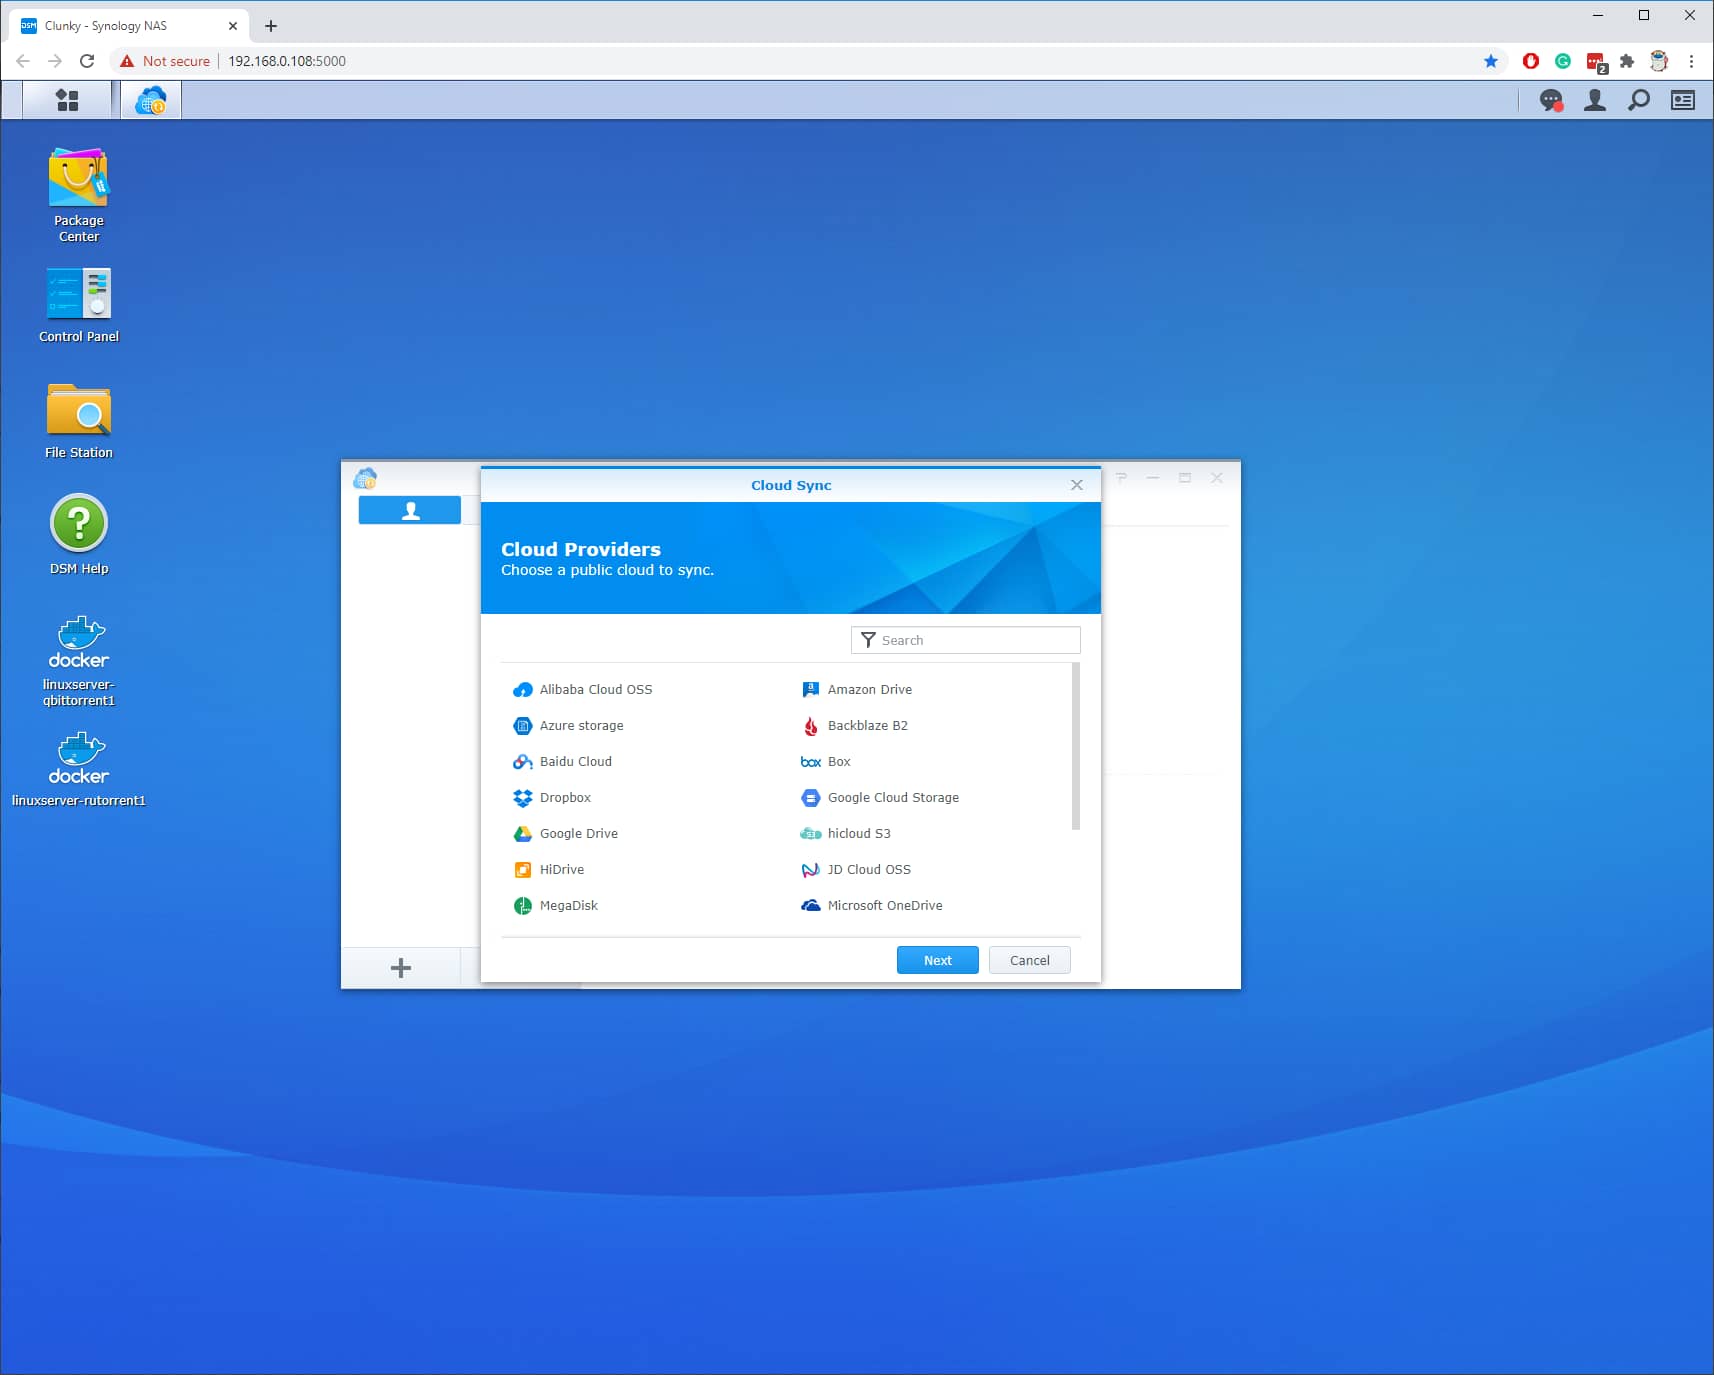The width and height of the screenshot is (1714, 1375).
Task: Open linuxserver-qbittorrent1 docker shortcut
Action: coord(79,661)
